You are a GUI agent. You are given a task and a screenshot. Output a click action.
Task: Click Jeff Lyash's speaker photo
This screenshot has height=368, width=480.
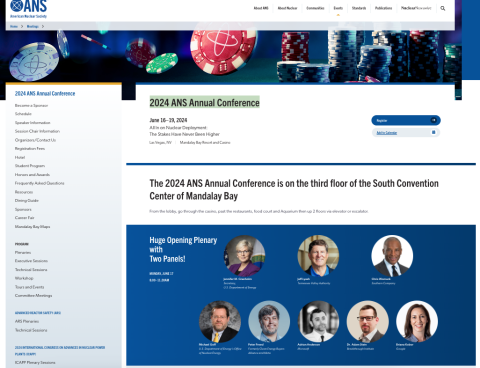click(x=318, y=256)
